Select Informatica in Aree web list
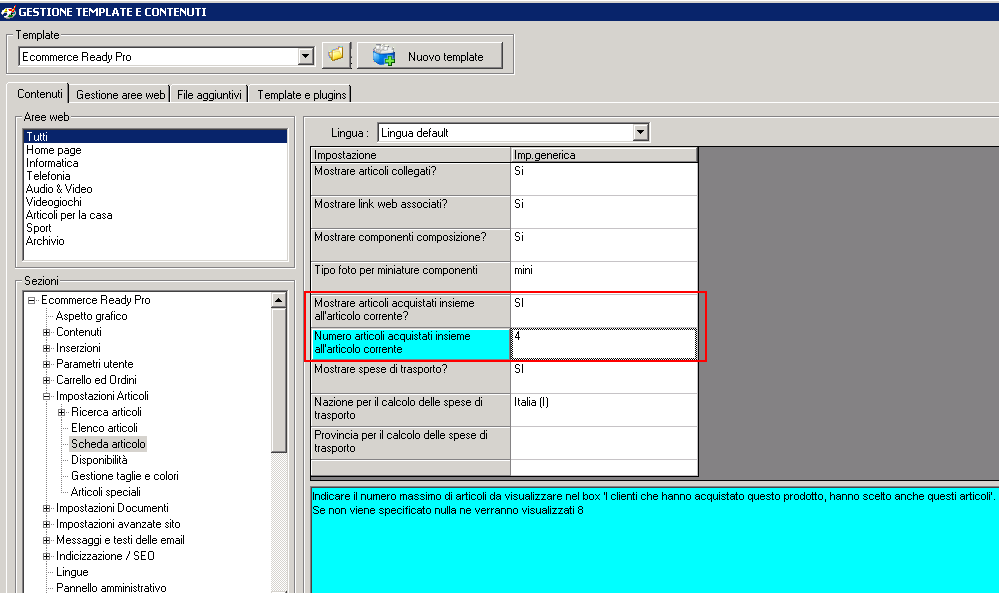 tap(52, 162)
